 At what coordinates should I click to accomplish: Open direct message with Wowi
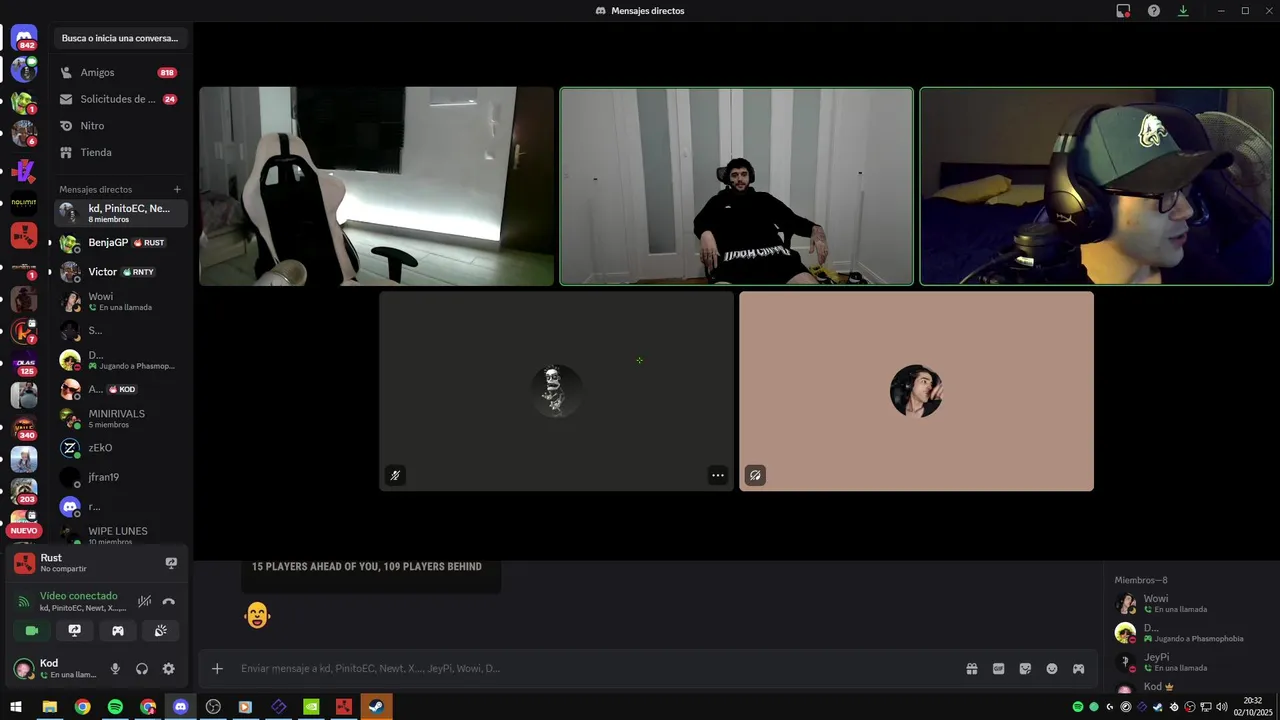(119, 301)
